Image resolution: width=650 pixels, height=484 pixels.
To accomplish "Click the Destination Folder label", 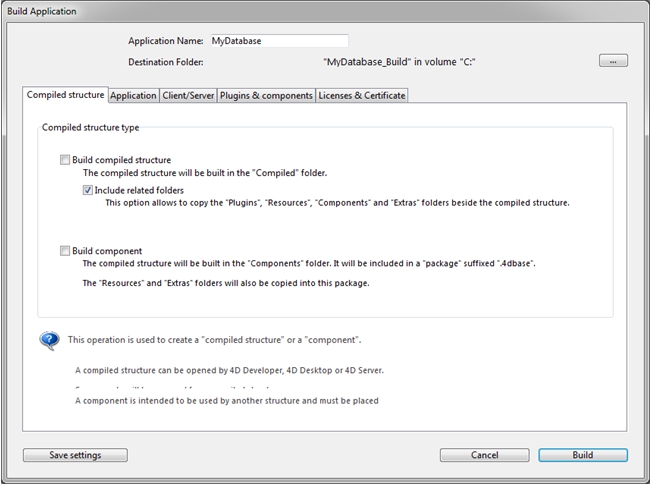I will click(165, 62).
